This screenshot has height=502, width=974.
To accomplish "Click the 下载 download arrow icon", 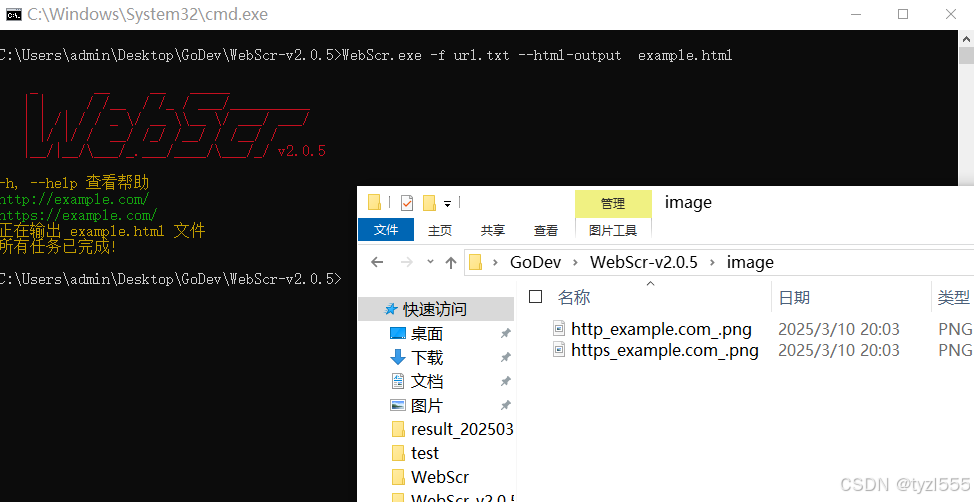I will [398, 357].
